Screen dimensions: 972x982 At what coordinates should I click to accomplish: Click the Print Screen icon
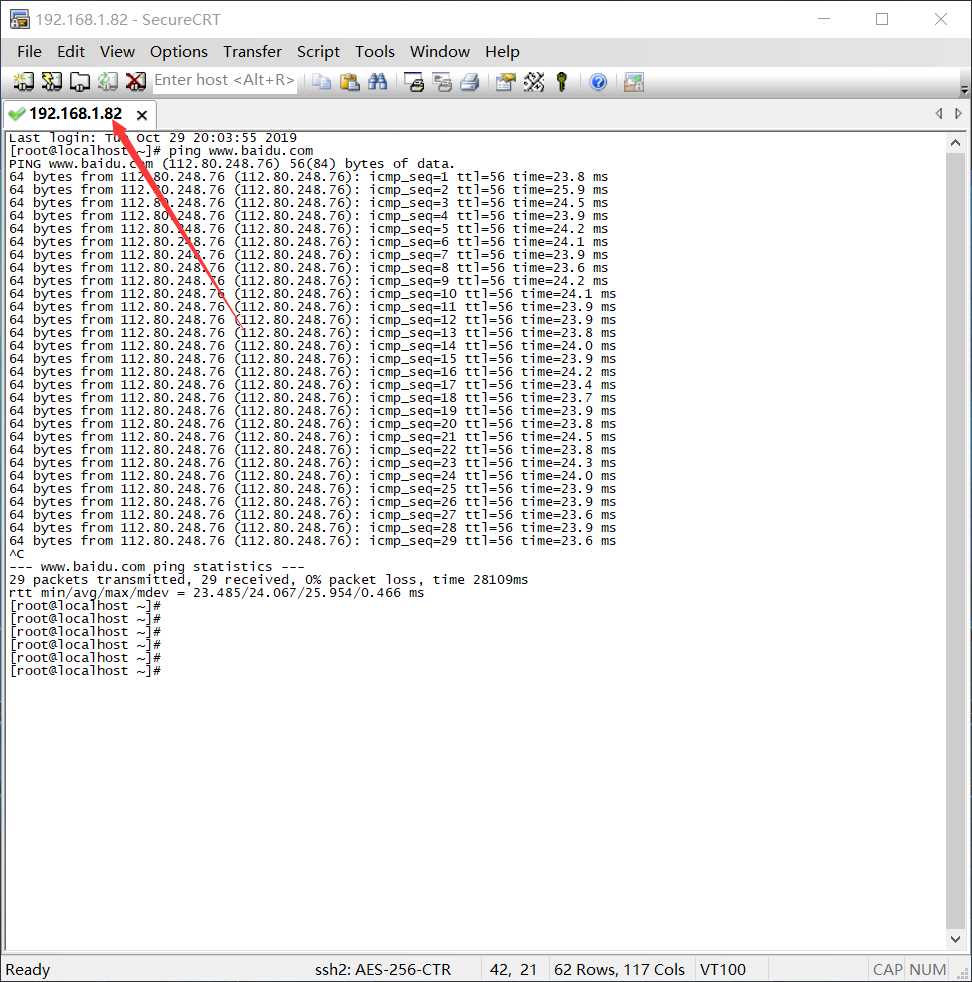(413, 82)
